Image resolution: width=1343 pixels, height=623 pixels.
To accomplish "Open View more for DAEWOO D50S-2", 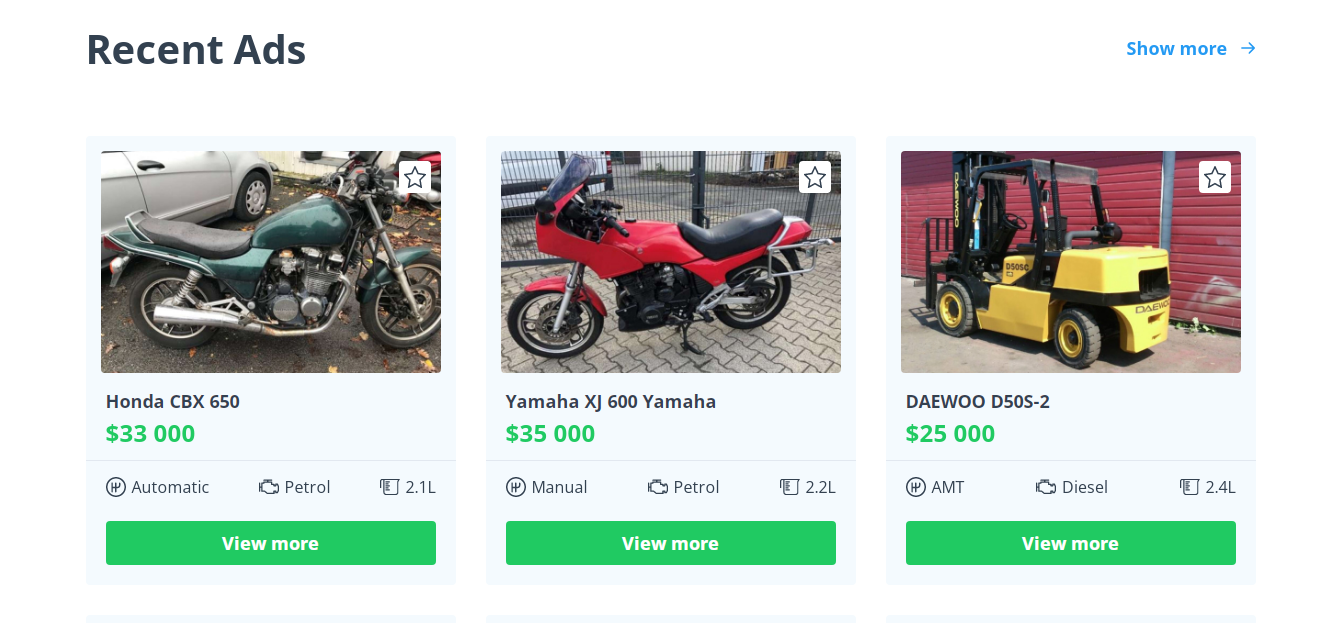I will [1071, 543].
